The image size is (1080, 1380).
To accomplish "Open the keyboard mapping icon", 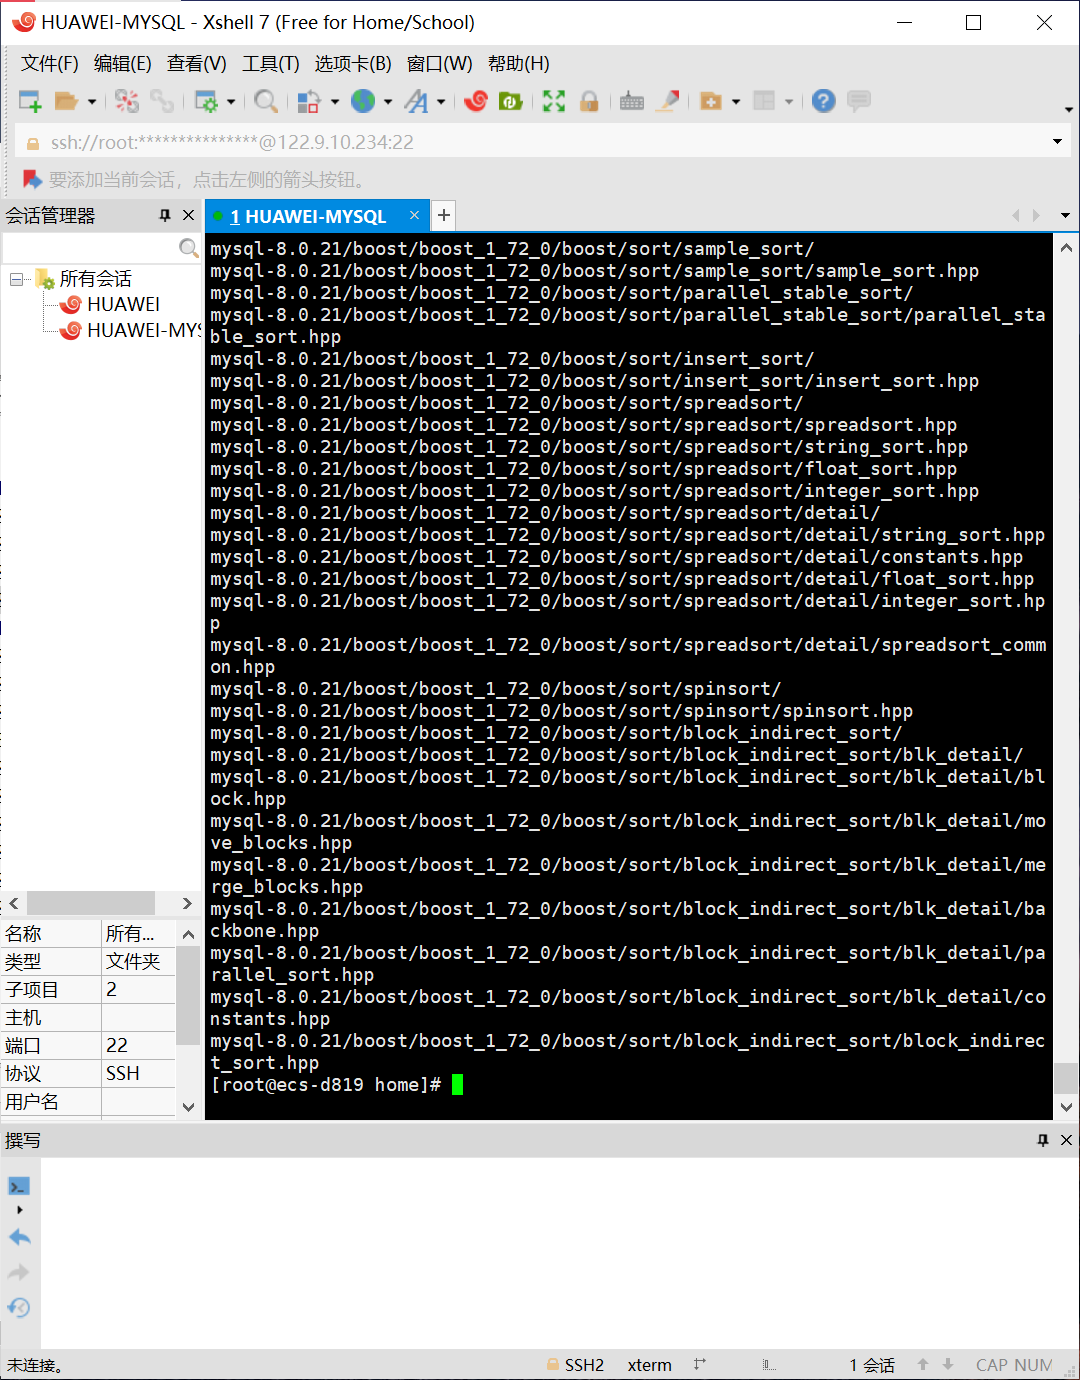I will click(x=632, y=101).
